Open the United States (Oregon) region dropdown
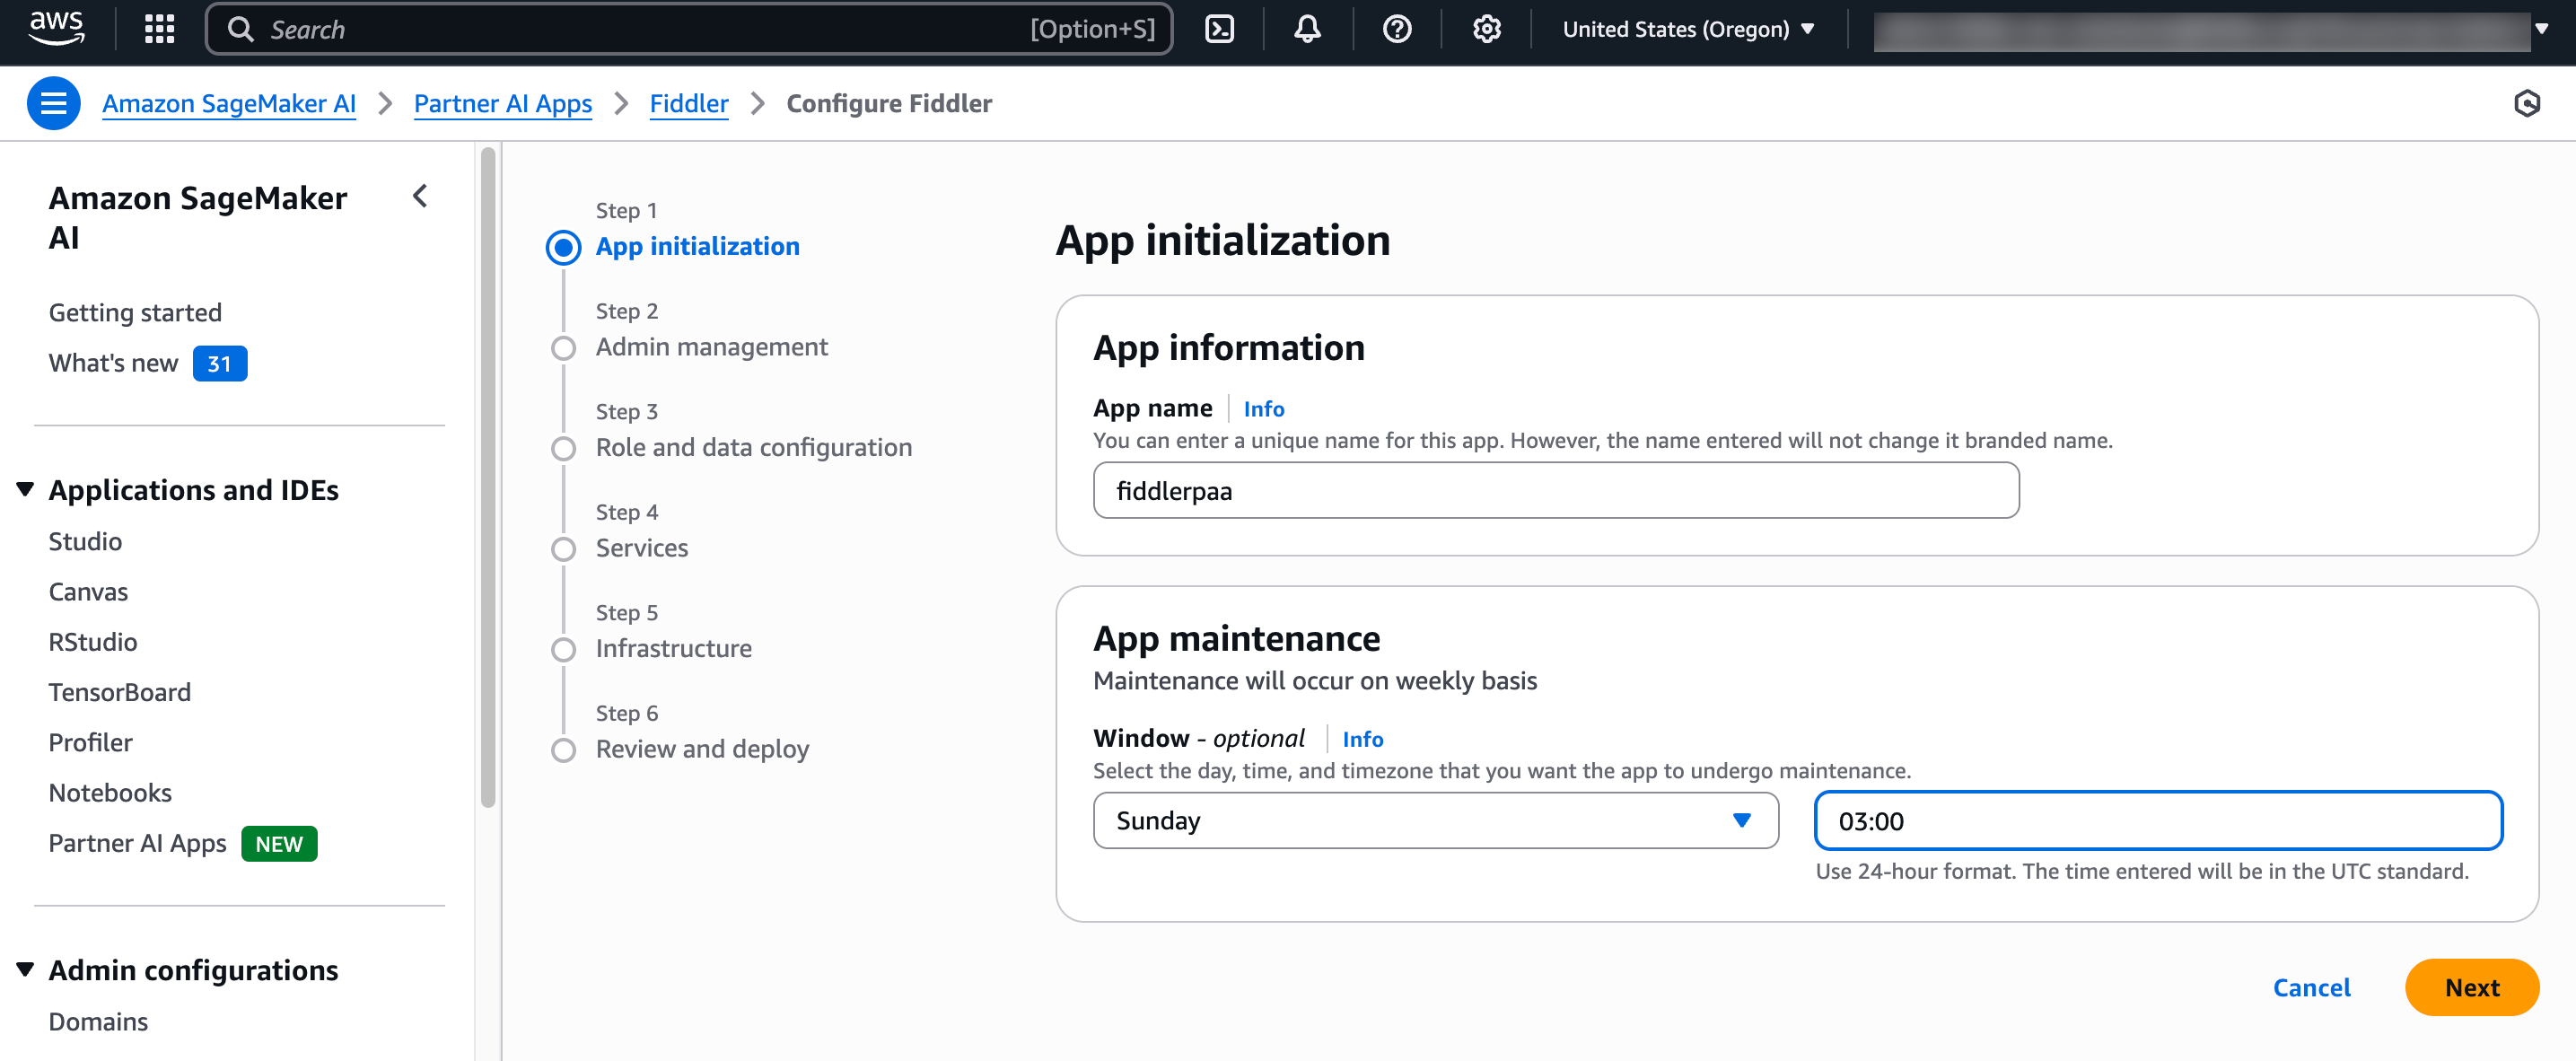The width and height of the screenshot is (2576, 1061). [x=1690, y=29]
